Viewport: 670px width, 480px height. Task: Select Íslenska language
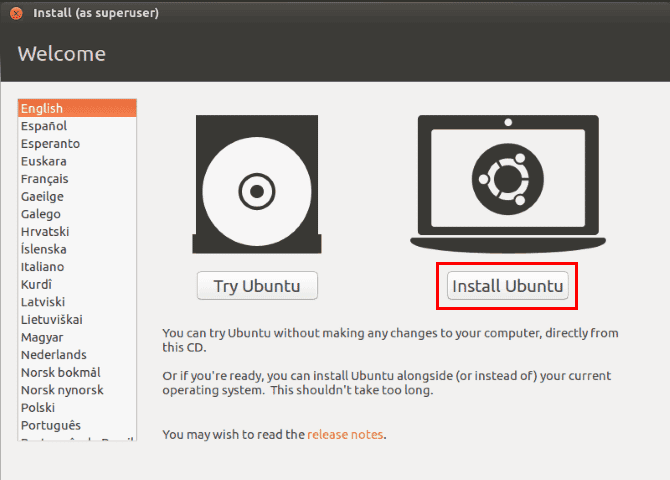(77, 249)
